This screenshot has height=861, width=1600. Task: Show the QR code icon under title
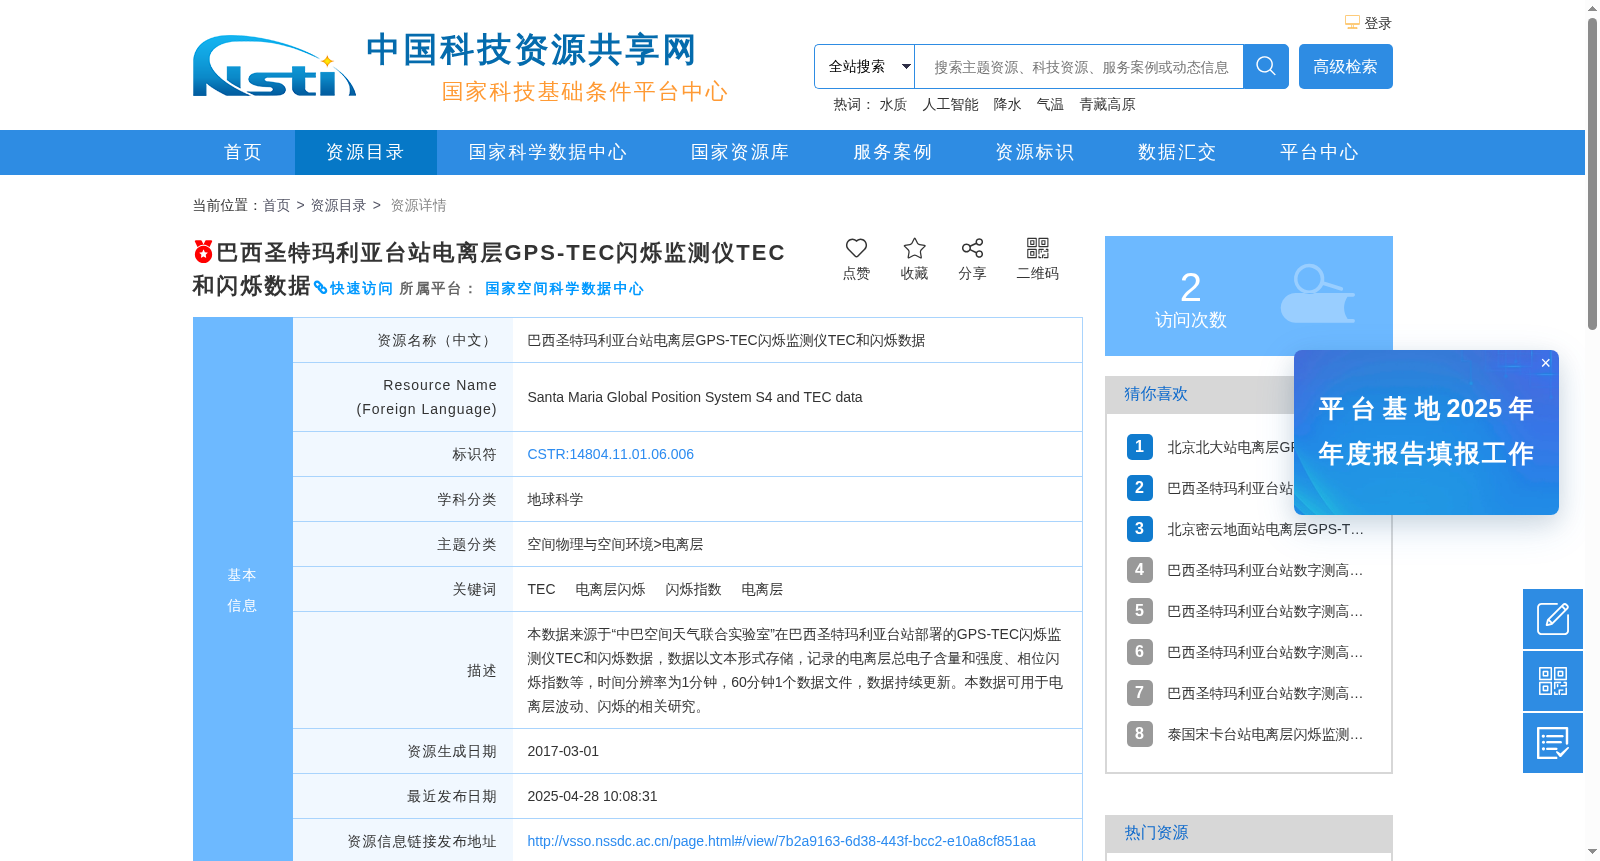[x=1038, y=248]
